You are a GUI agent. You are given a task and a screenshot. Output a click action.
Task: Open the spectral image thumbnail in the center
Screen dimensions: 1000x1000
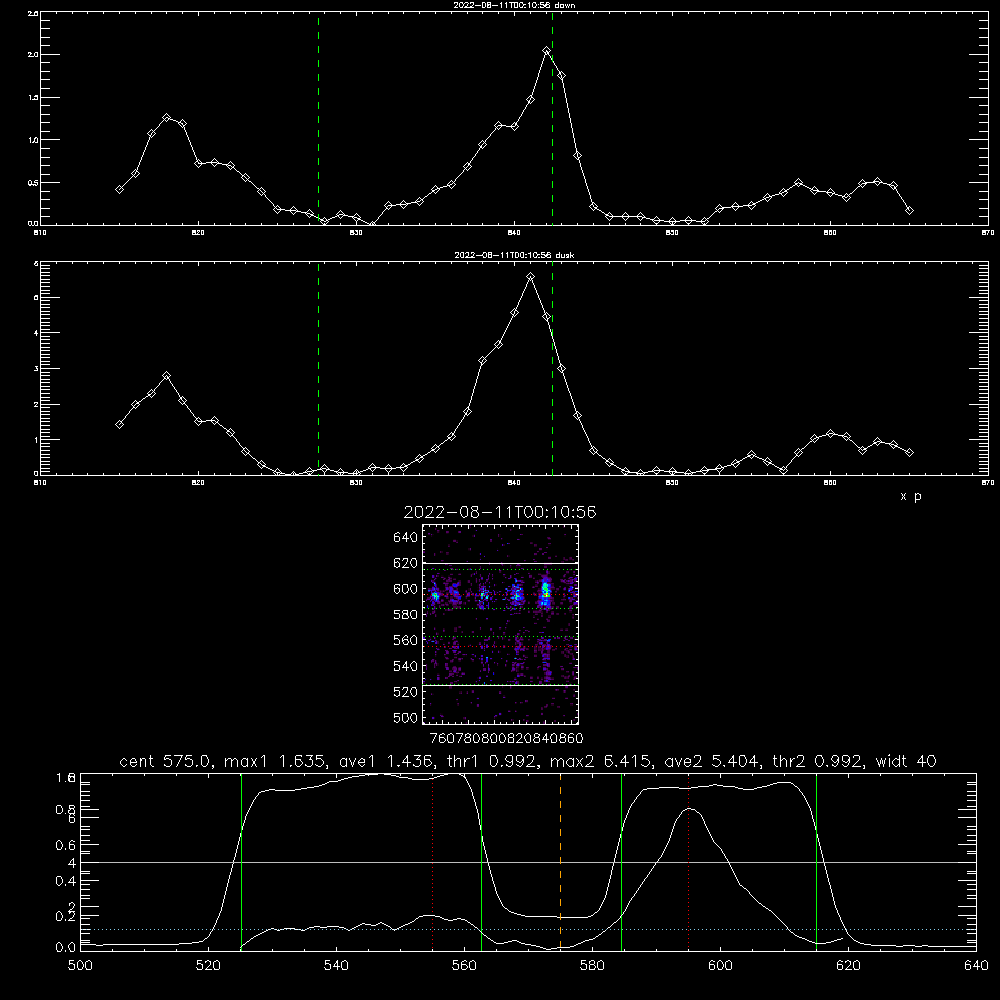(500, 624)
